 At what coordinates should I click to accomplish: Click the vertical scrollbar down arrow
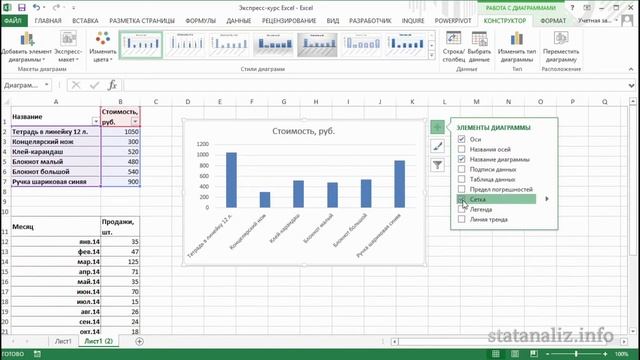633,331
